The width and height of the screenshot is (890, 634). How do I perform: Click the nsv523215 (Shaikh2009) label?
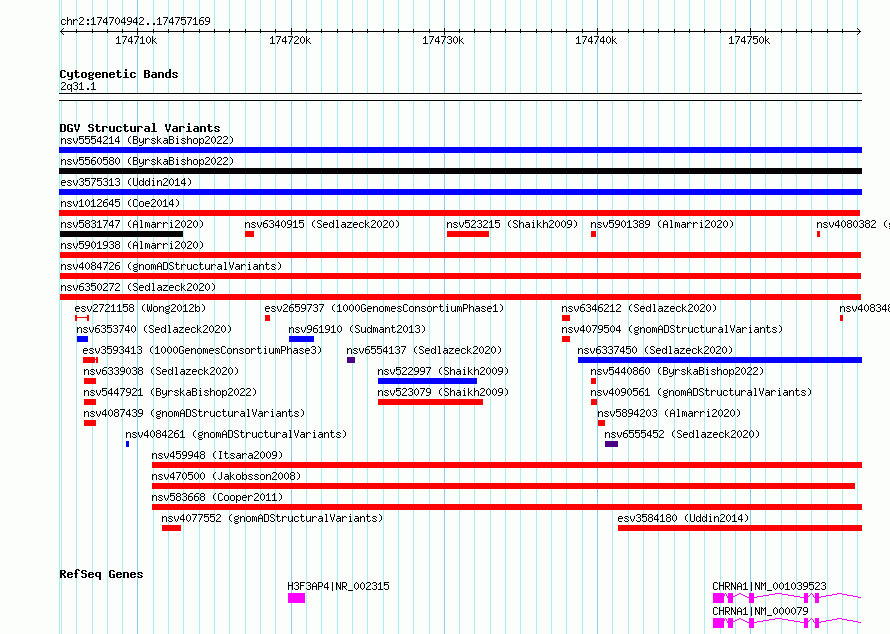point(512,224)
